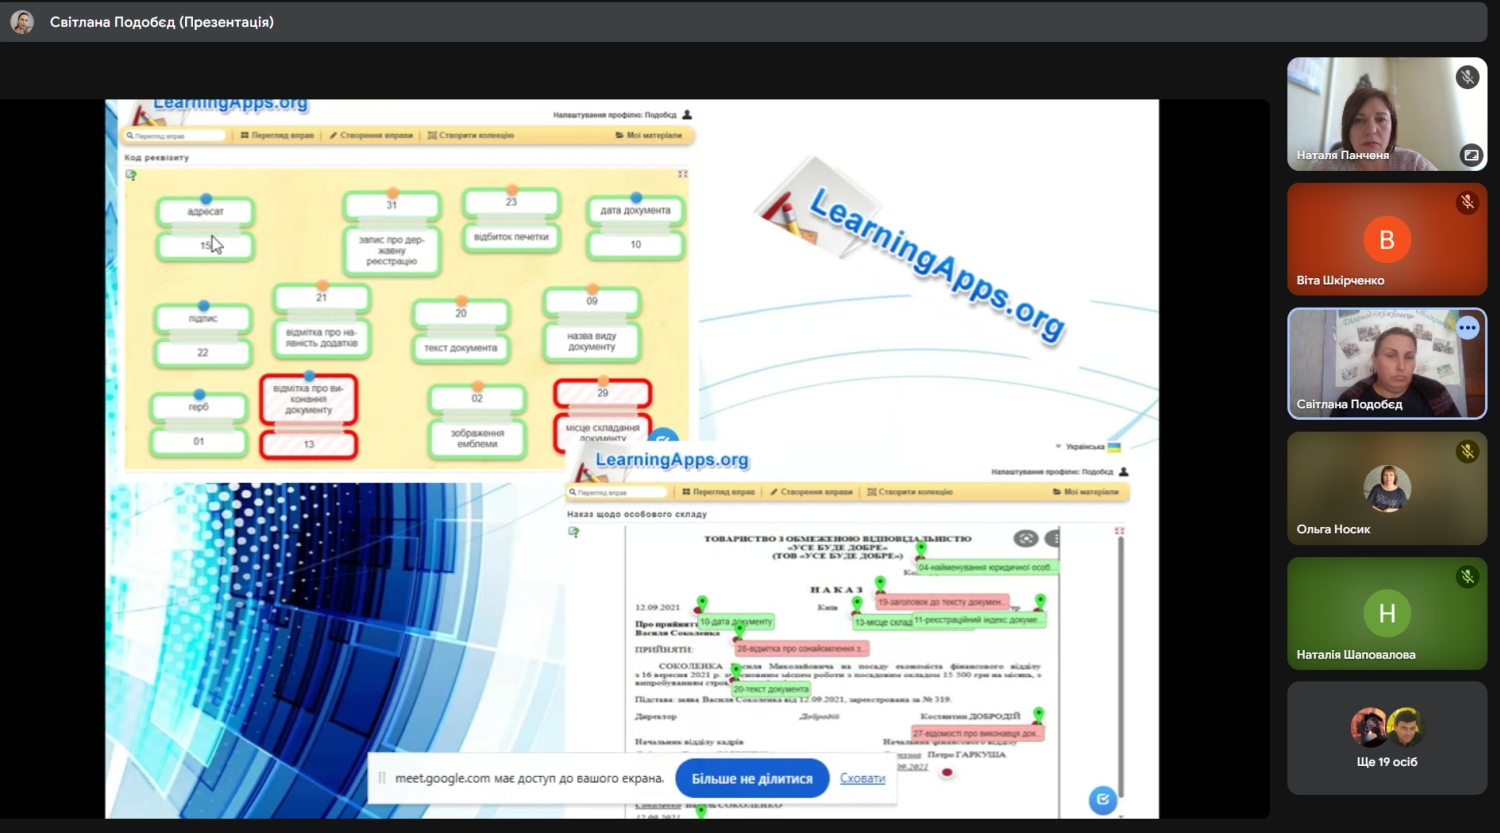Click muted microphone icon on Наталія Шаповалова tile
Screen dimensions: 1500x833
[1467, 577]
